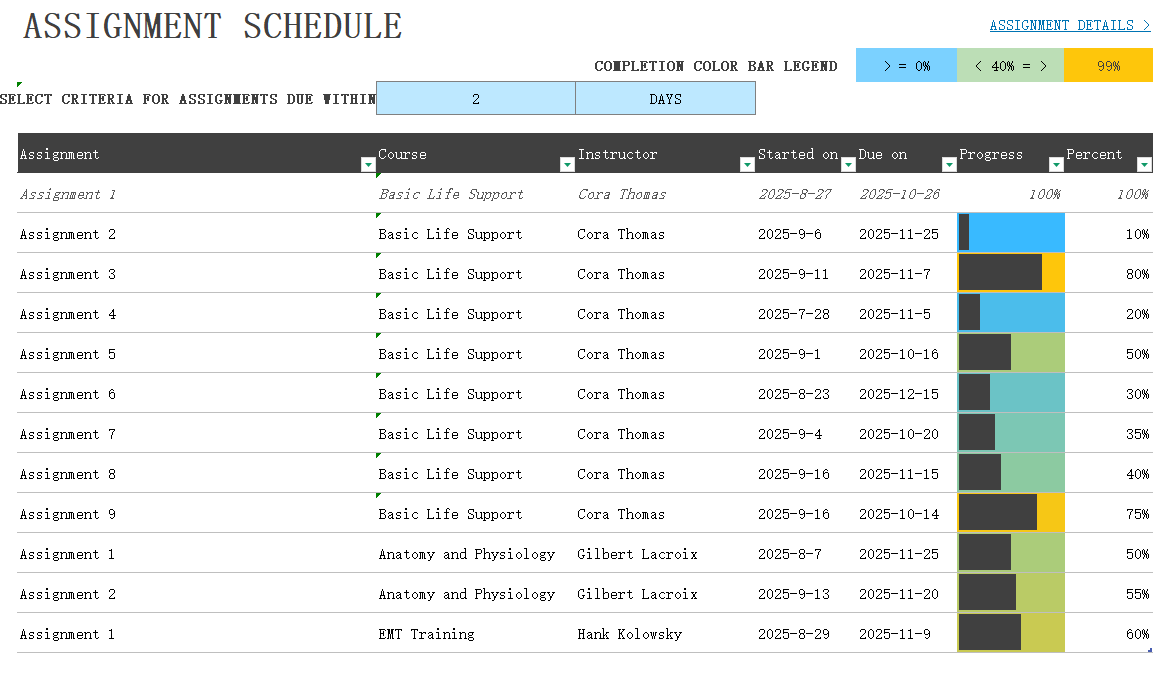Open the Course column filter
The height and width of the screenshot is (683, 1160).
pos(567,163)
